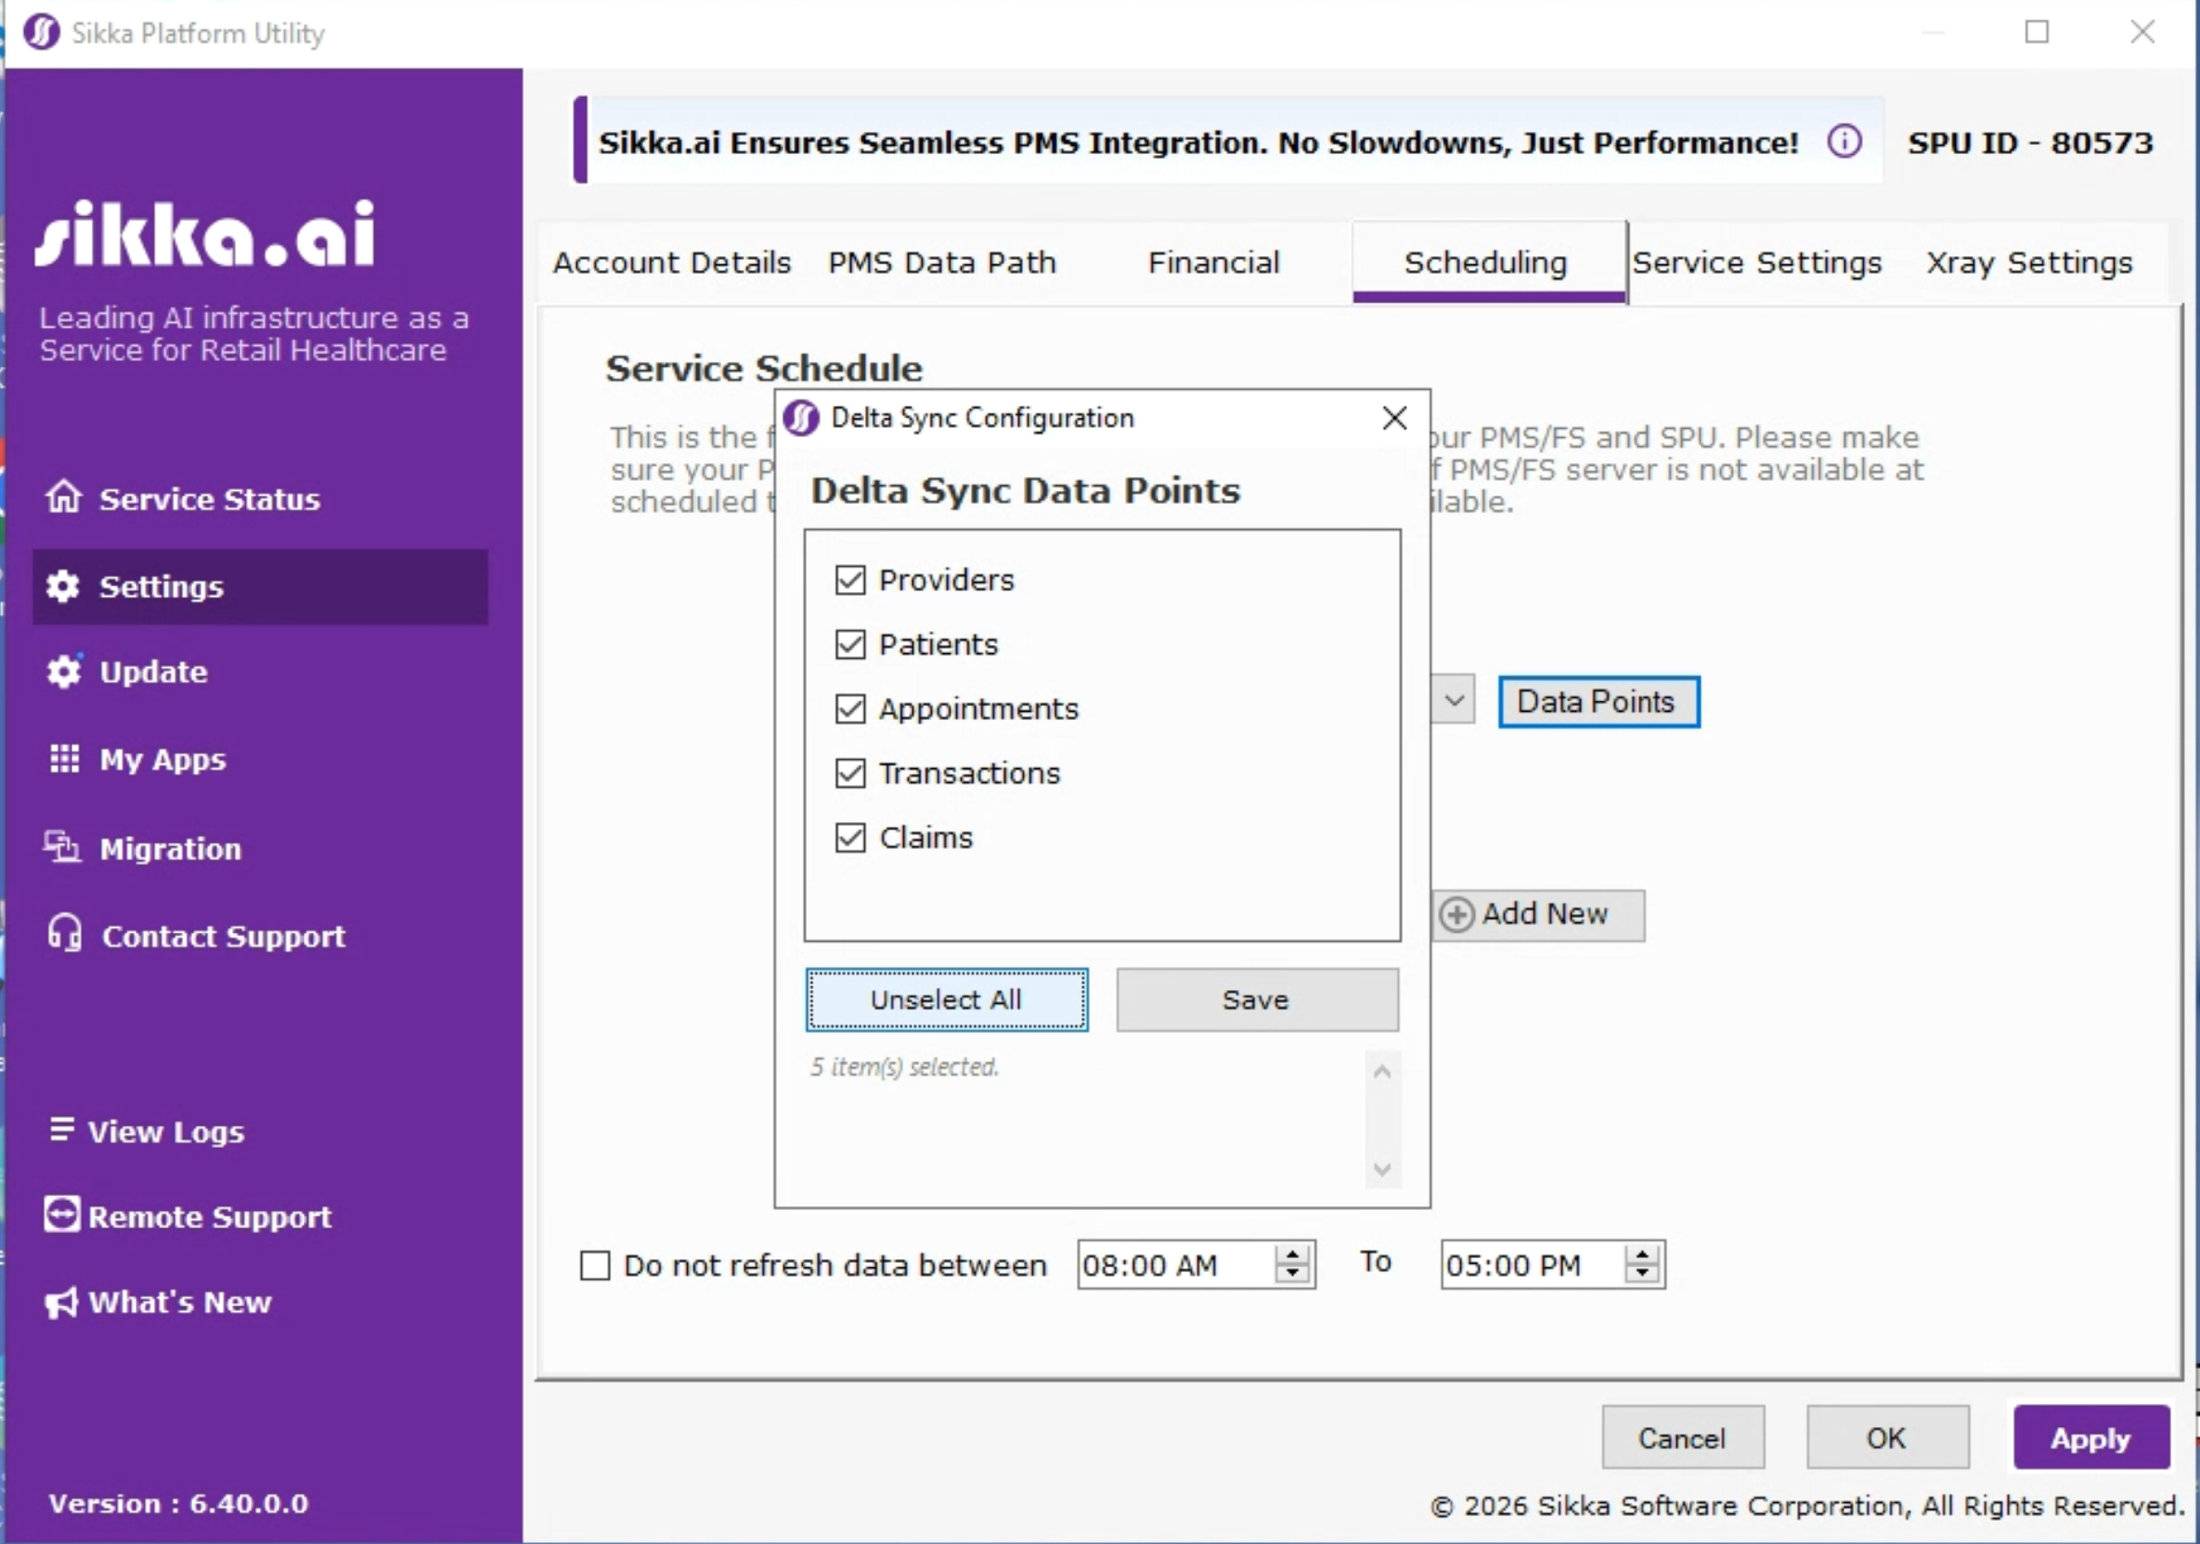Viewport: 2200px width, 1544px height.
Task: Click the Settings gear icon in sidebar
Action: pyautogui.click(x=63, y=586)
